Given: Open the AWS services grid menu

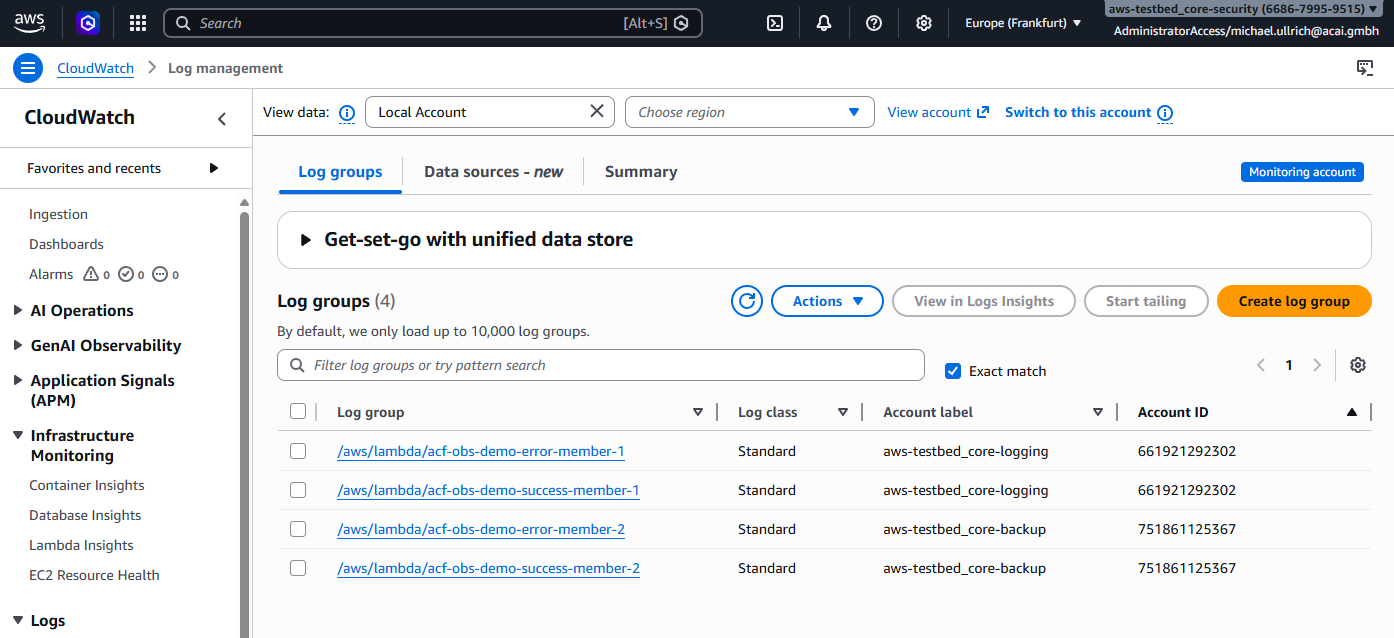Looking at the screenshot, I should (x=138, y=23).
